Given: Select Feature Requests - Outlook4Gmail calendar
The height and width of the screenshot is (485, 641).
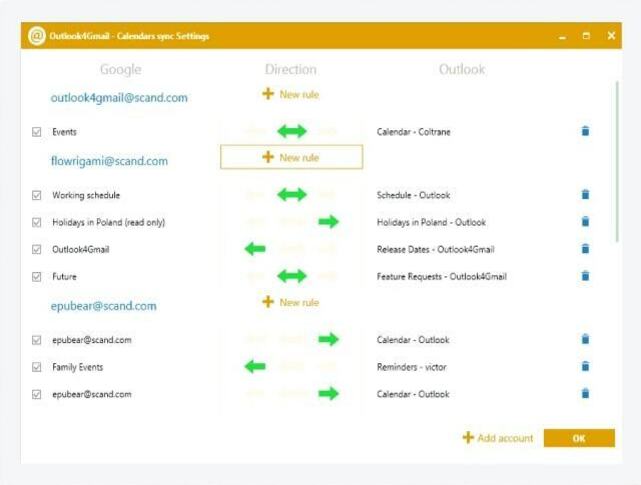Looking at the screenshot, I should coord(442,277).
